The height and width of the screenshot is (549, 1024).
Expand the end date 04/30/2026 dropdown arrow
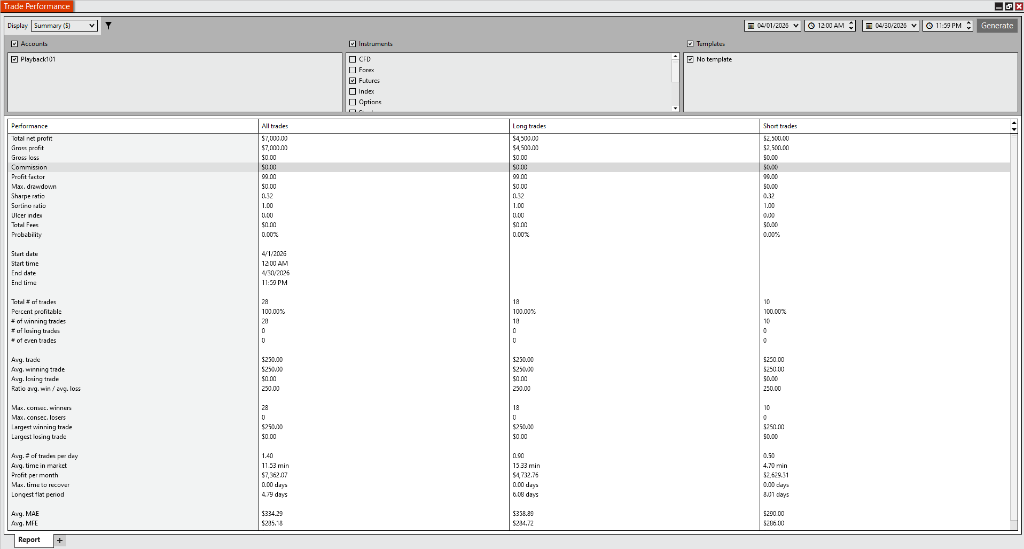coord(913,26)
